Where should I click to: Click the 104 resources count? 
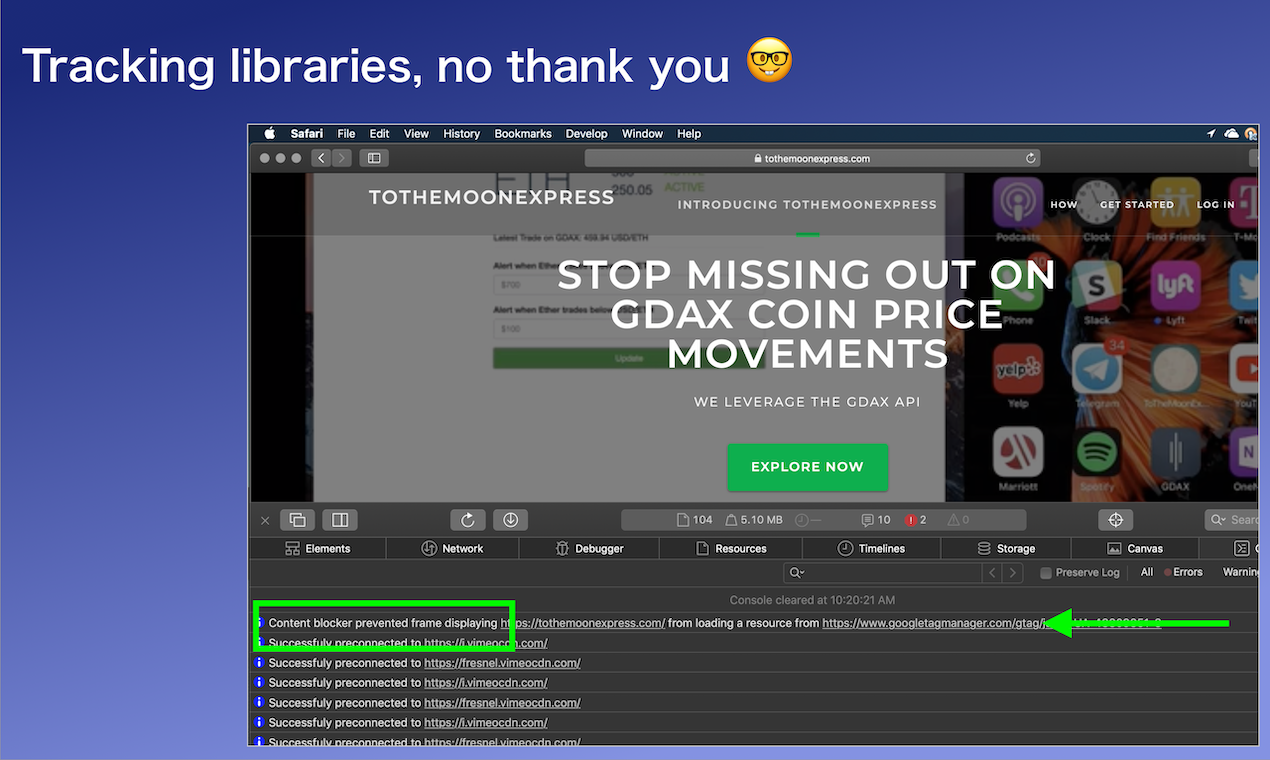click(694, 520)
